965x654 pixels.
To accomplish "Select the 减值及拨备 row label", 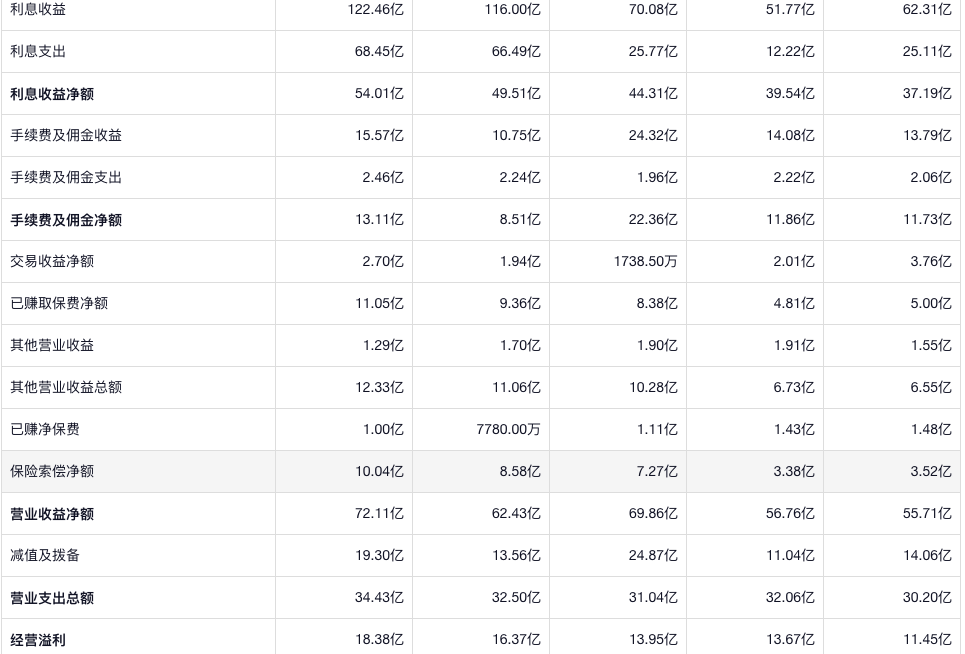I will click(x=45, y=555).
